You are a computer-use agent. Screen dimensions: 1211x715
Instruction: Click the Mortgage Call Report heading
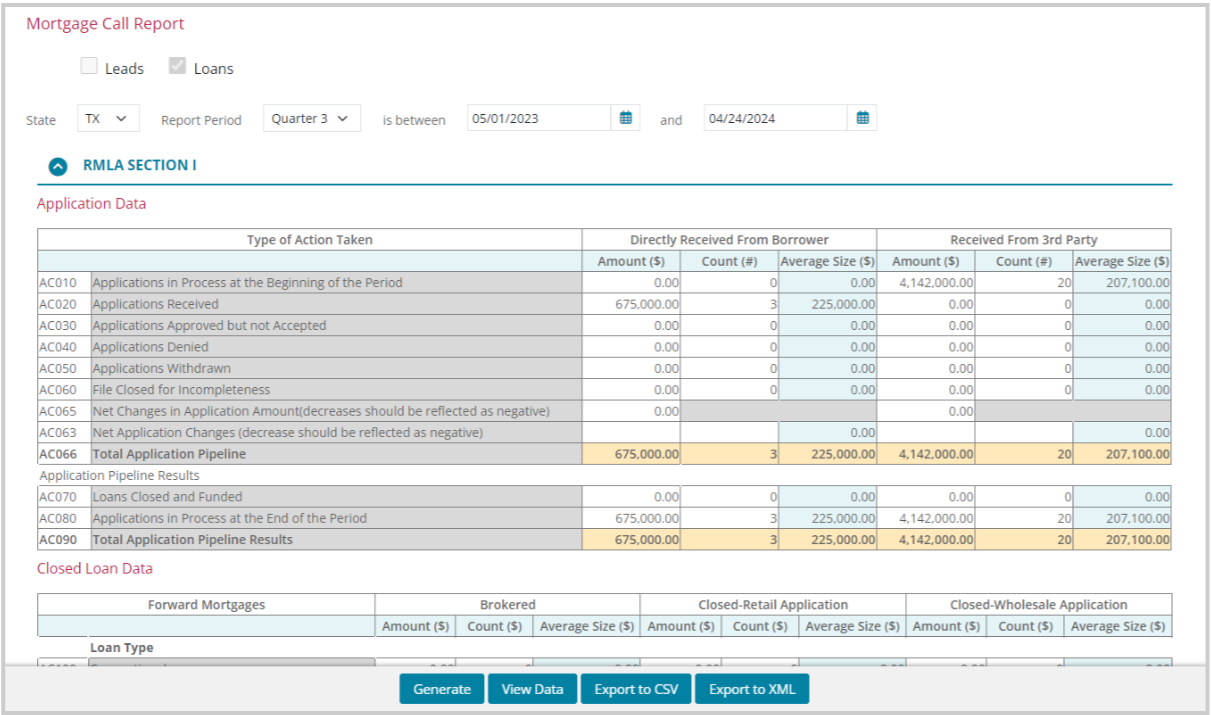[104, 23]
